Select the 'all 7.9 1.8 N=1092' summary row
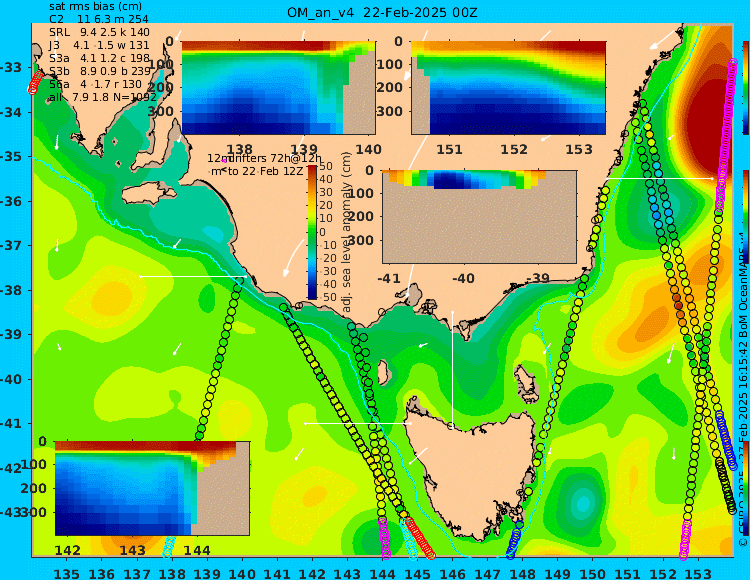Screen dimensions: 750x580 pos(102,97)
